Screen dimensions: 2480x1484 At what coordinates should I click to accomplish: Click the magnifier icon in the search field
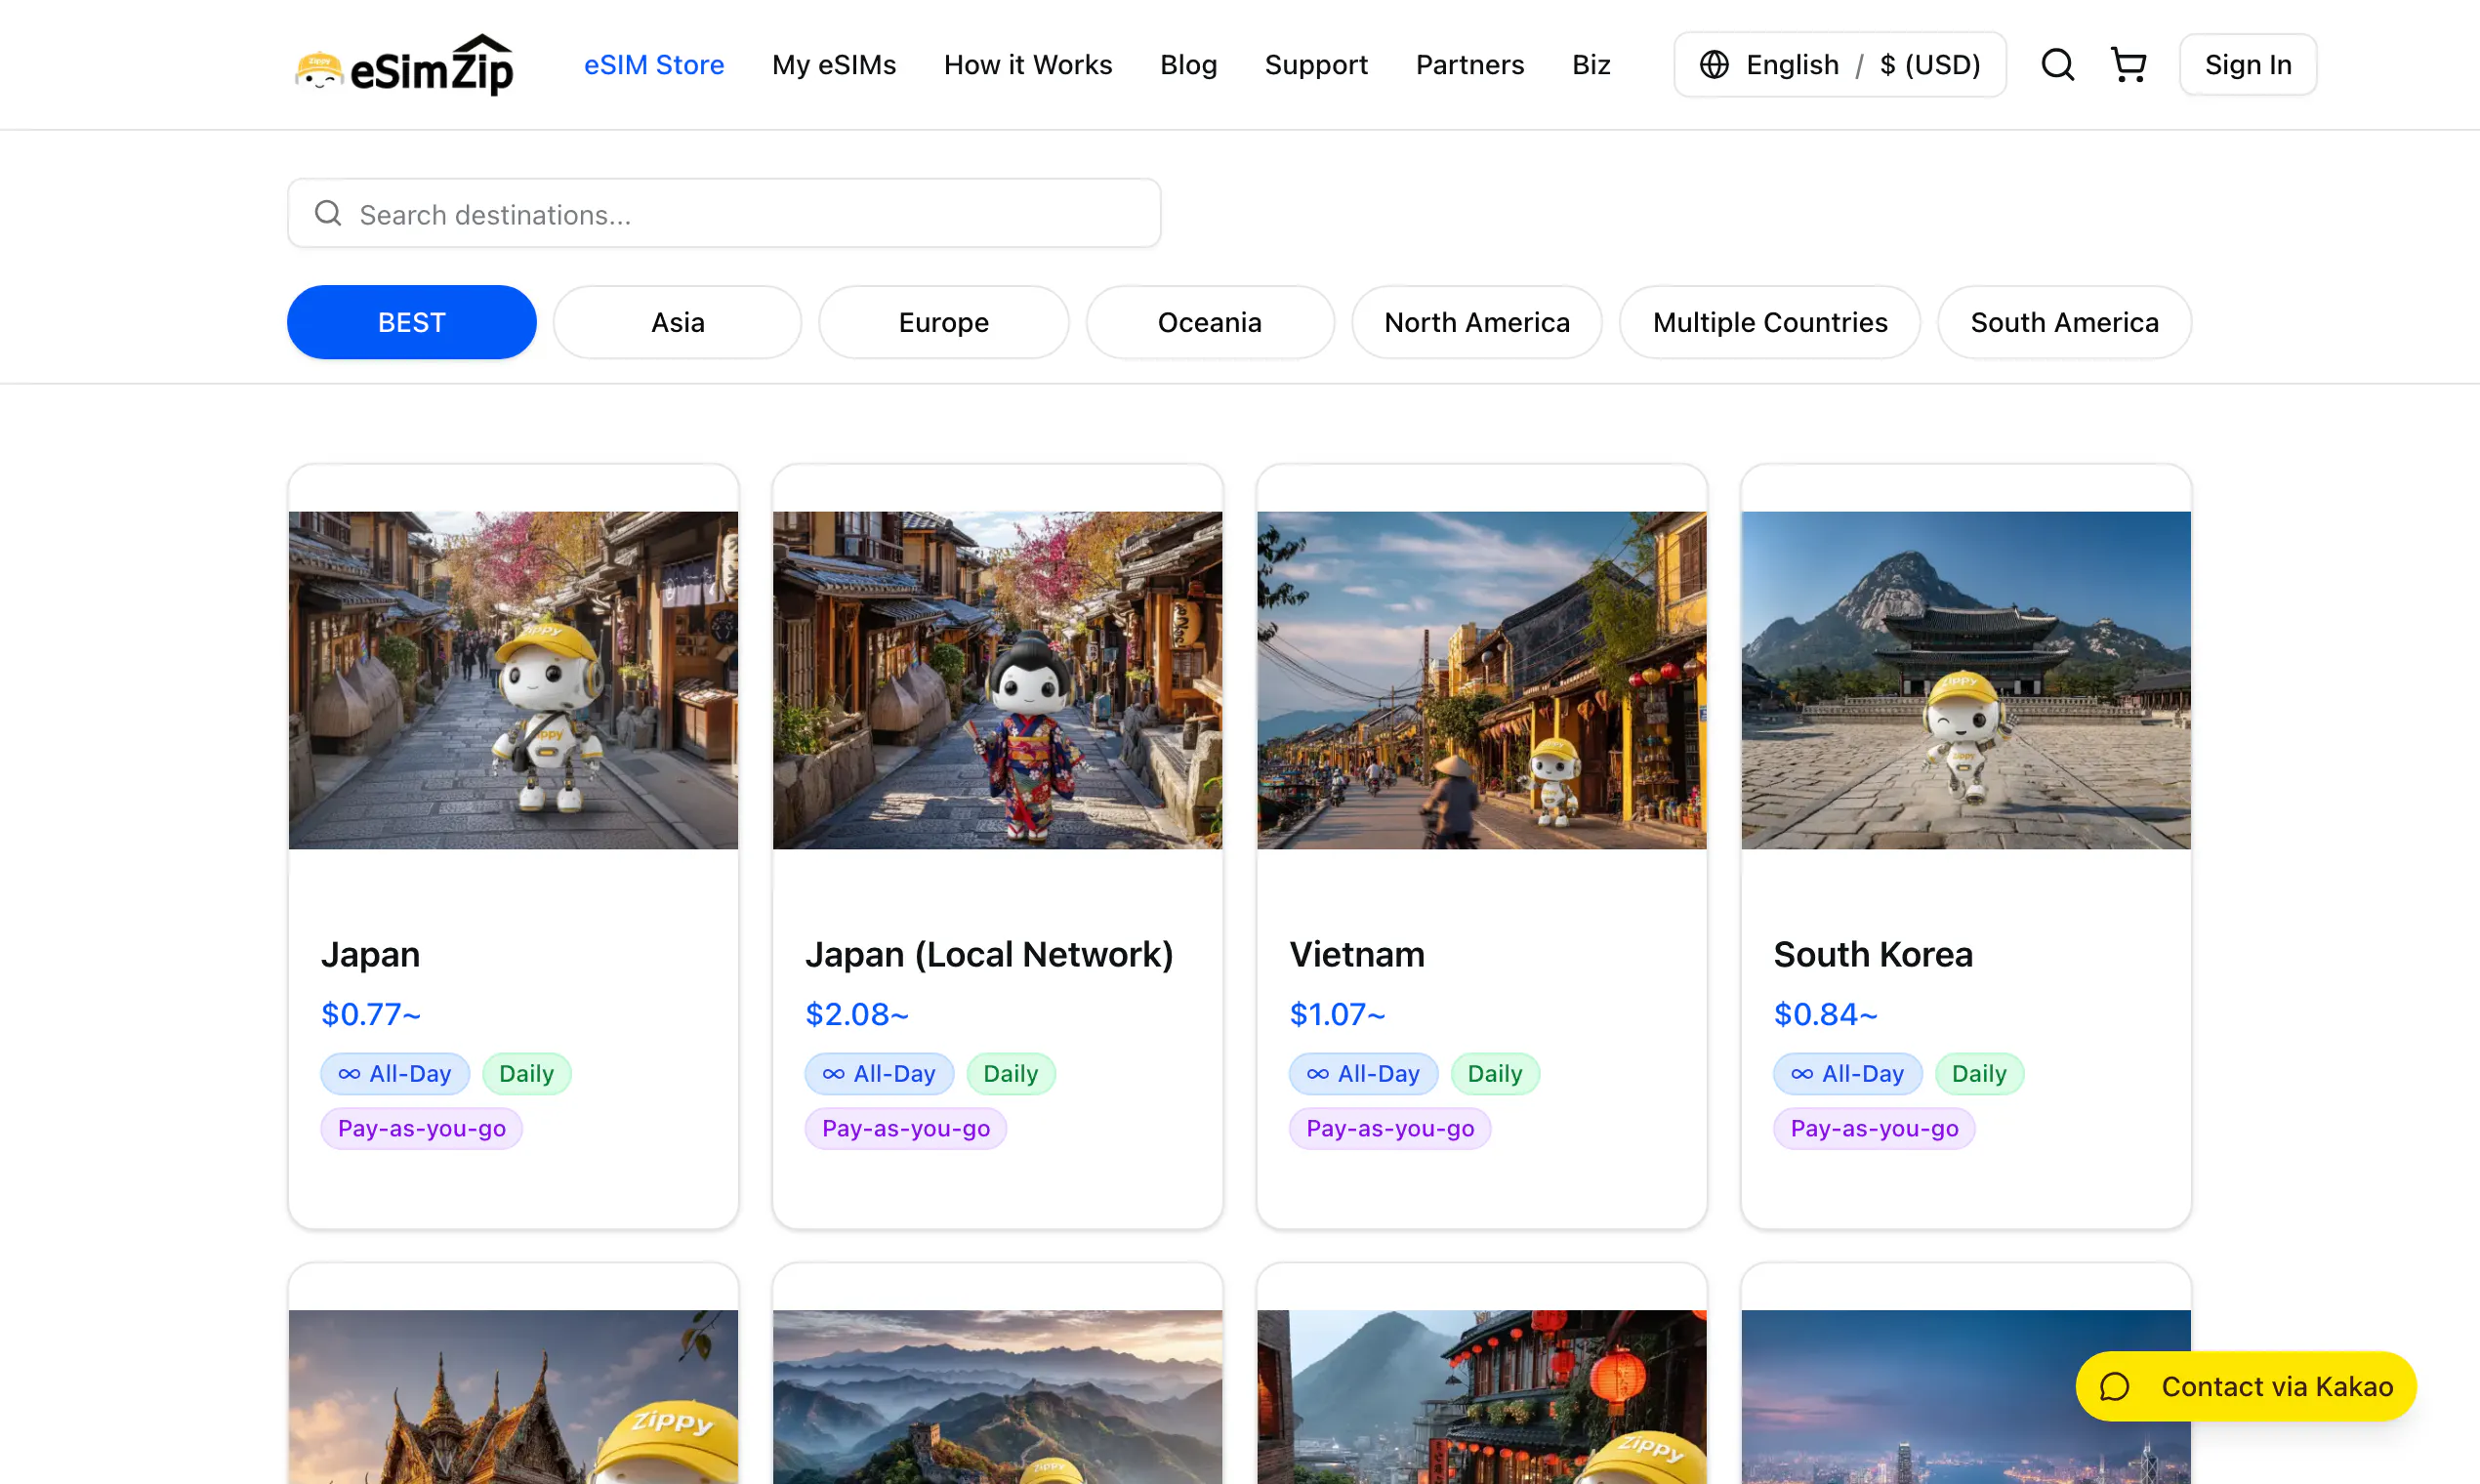pyautogui.click(x=328, y=213)
